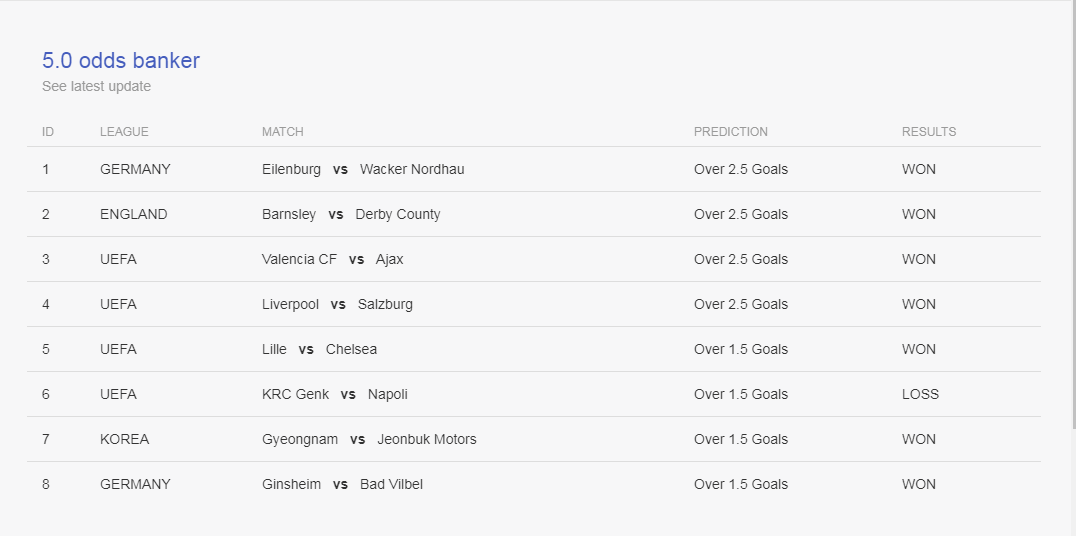Click 'See latest update' subtitle text
The width and height of the screenshot is (1076, 536).
[x=96, y=86]
